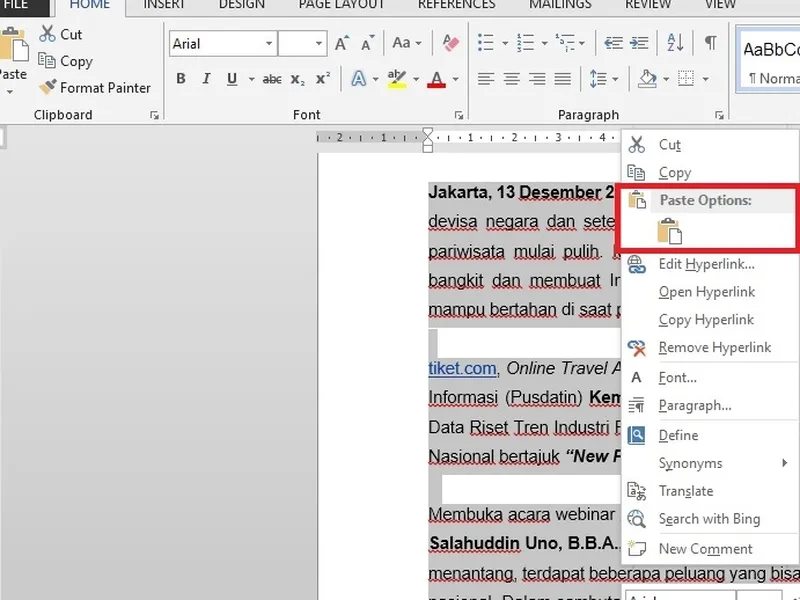Click the Clear Formatting eraser icon
800x600 pixels.
[450, 44]
